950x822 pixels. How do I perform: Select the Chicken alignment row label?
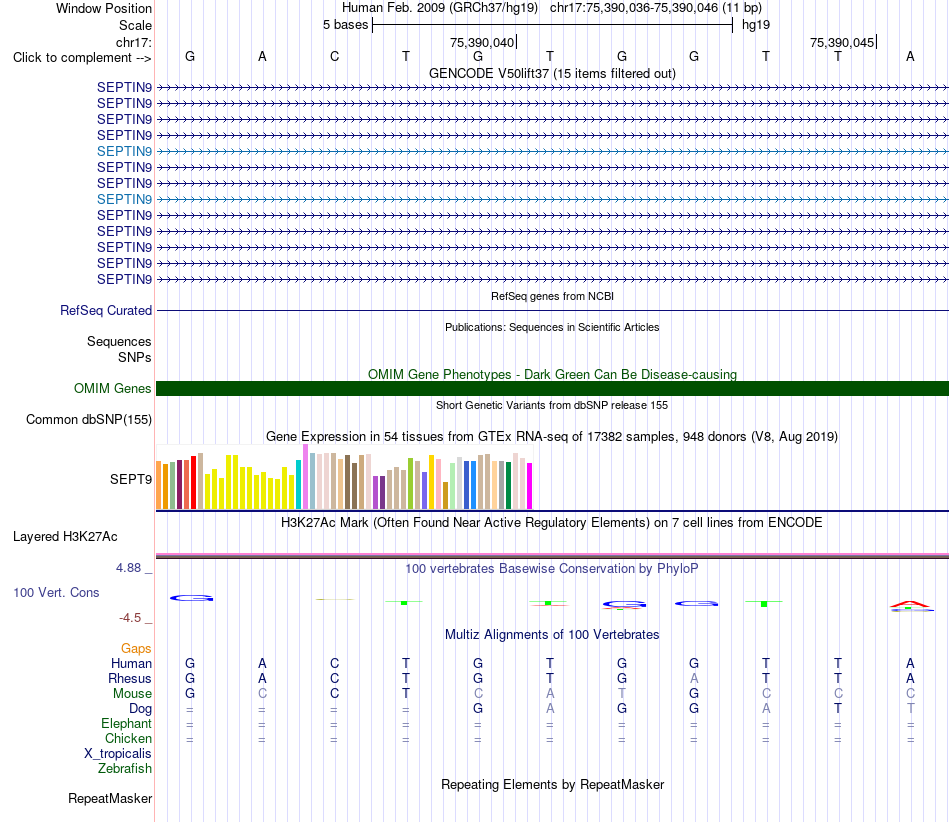pos(128,738)
